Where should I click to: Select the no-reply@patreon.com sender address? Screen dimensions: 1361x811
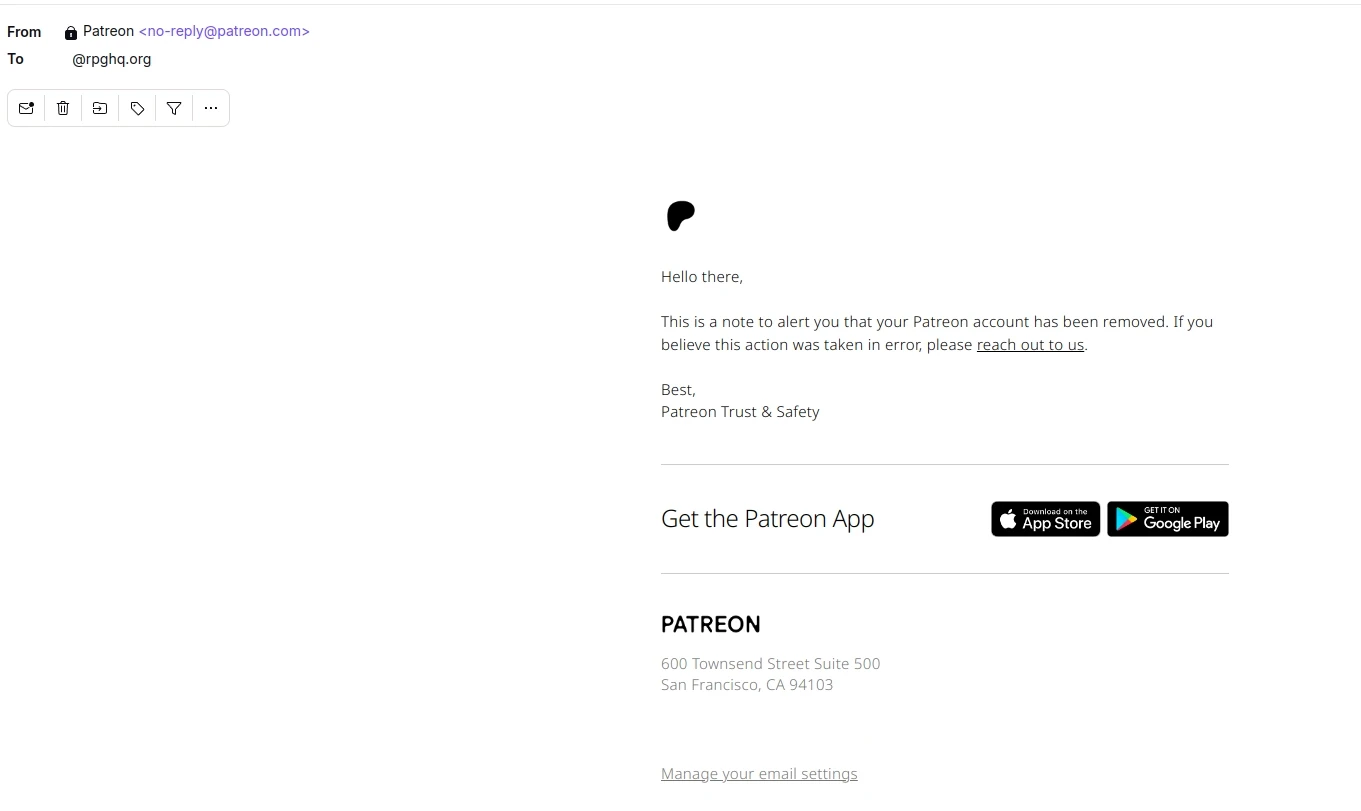(x=224, y=31)
